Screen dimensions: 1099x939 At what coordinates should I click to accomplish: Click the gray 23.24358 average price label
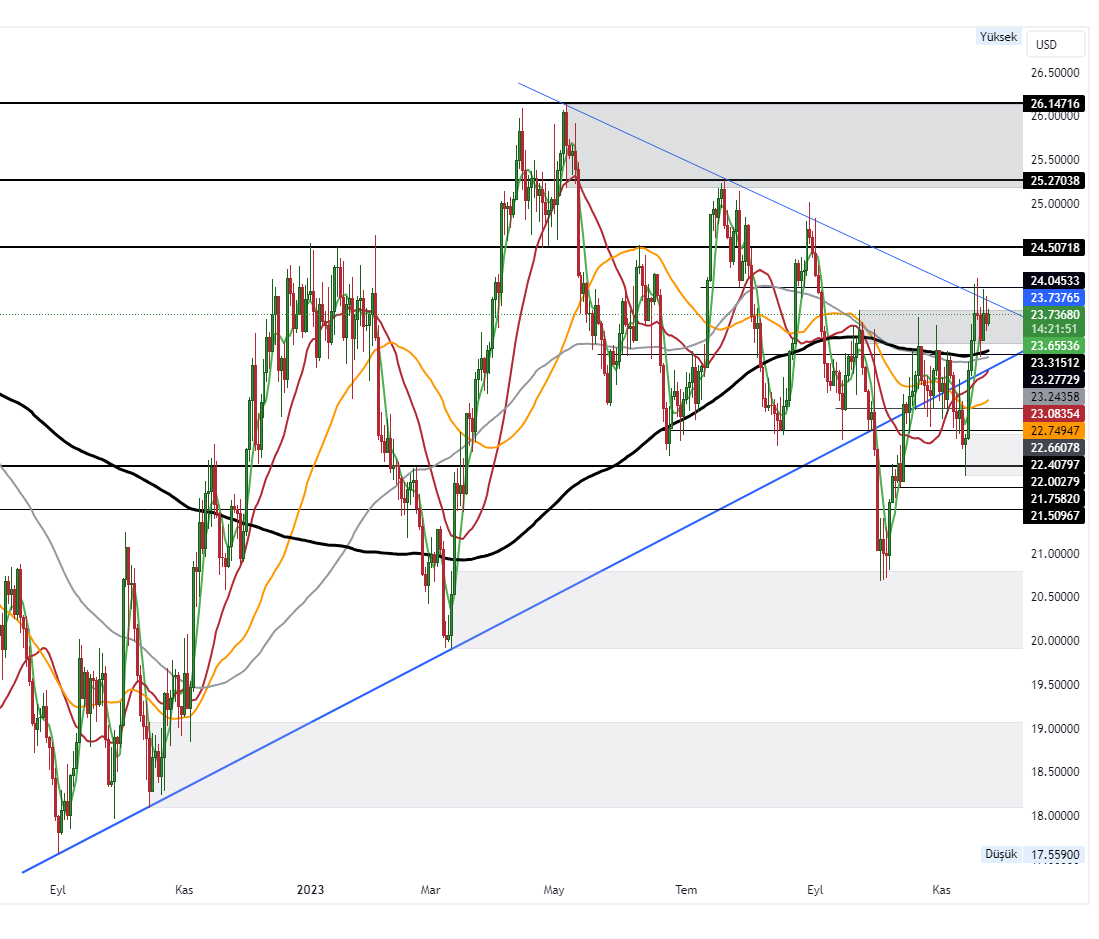click(x=1053, y=396)
